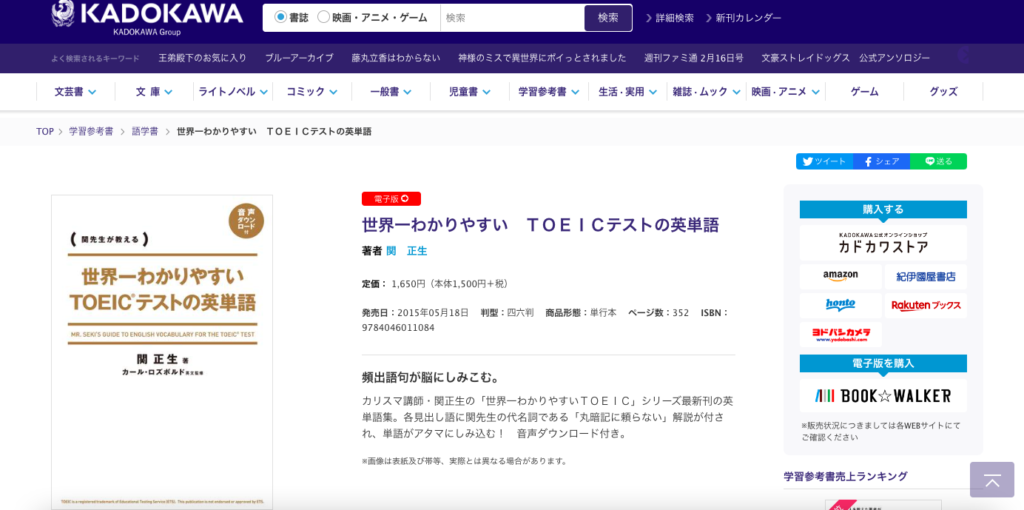Buy ebook at BOOK☆WALKER
Image resolution: width=1024 pixels, height=510 pixels.
pos(883,396)
